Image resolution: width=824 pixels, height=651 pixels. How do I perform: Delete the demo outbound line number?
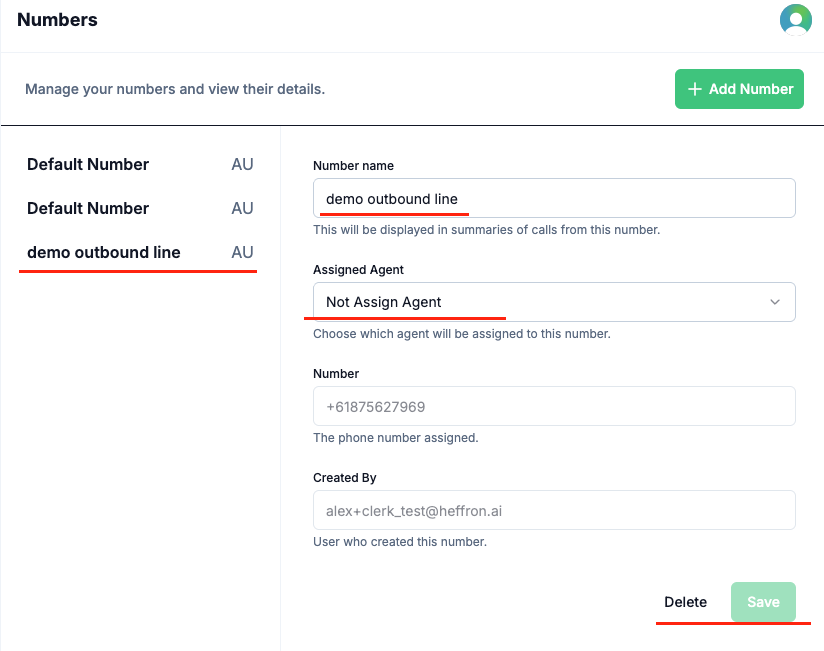[x=685, y=602]
